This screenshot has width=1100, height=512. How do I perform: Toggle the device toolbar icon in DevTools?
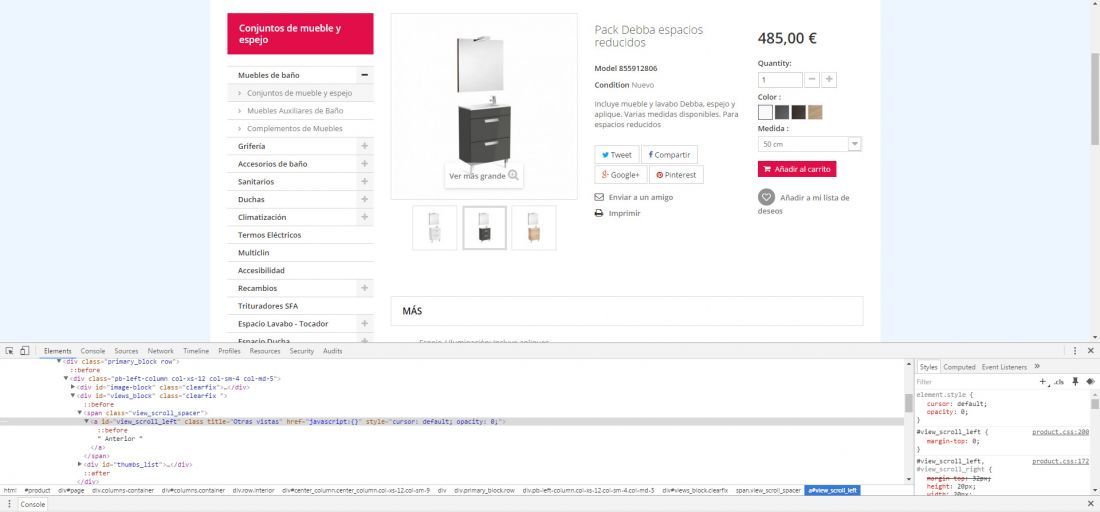tap(24, 351)
